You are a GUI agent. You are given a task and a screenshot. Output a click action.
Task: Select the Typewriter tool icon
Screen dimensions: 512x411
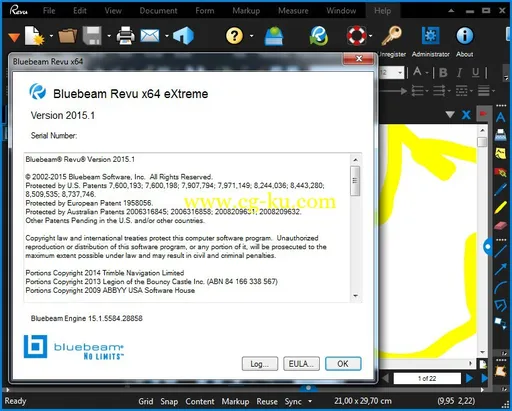pyautogui.click(x=501, y=135)
